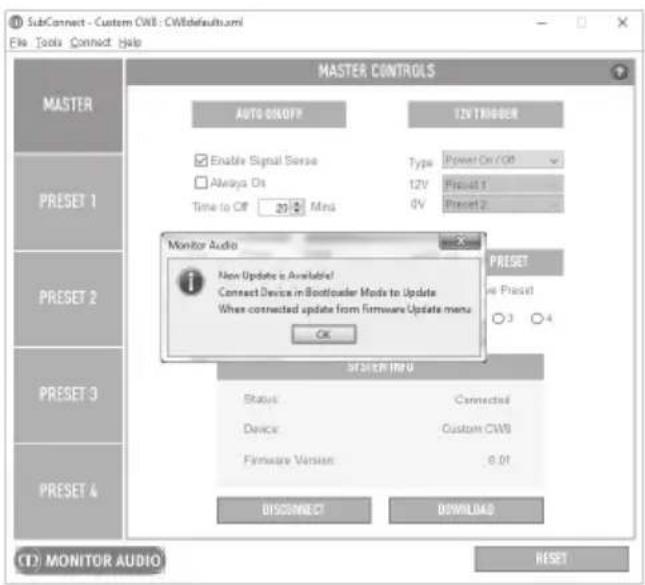Click the PRESET header behind the dialog

(525, 262)
